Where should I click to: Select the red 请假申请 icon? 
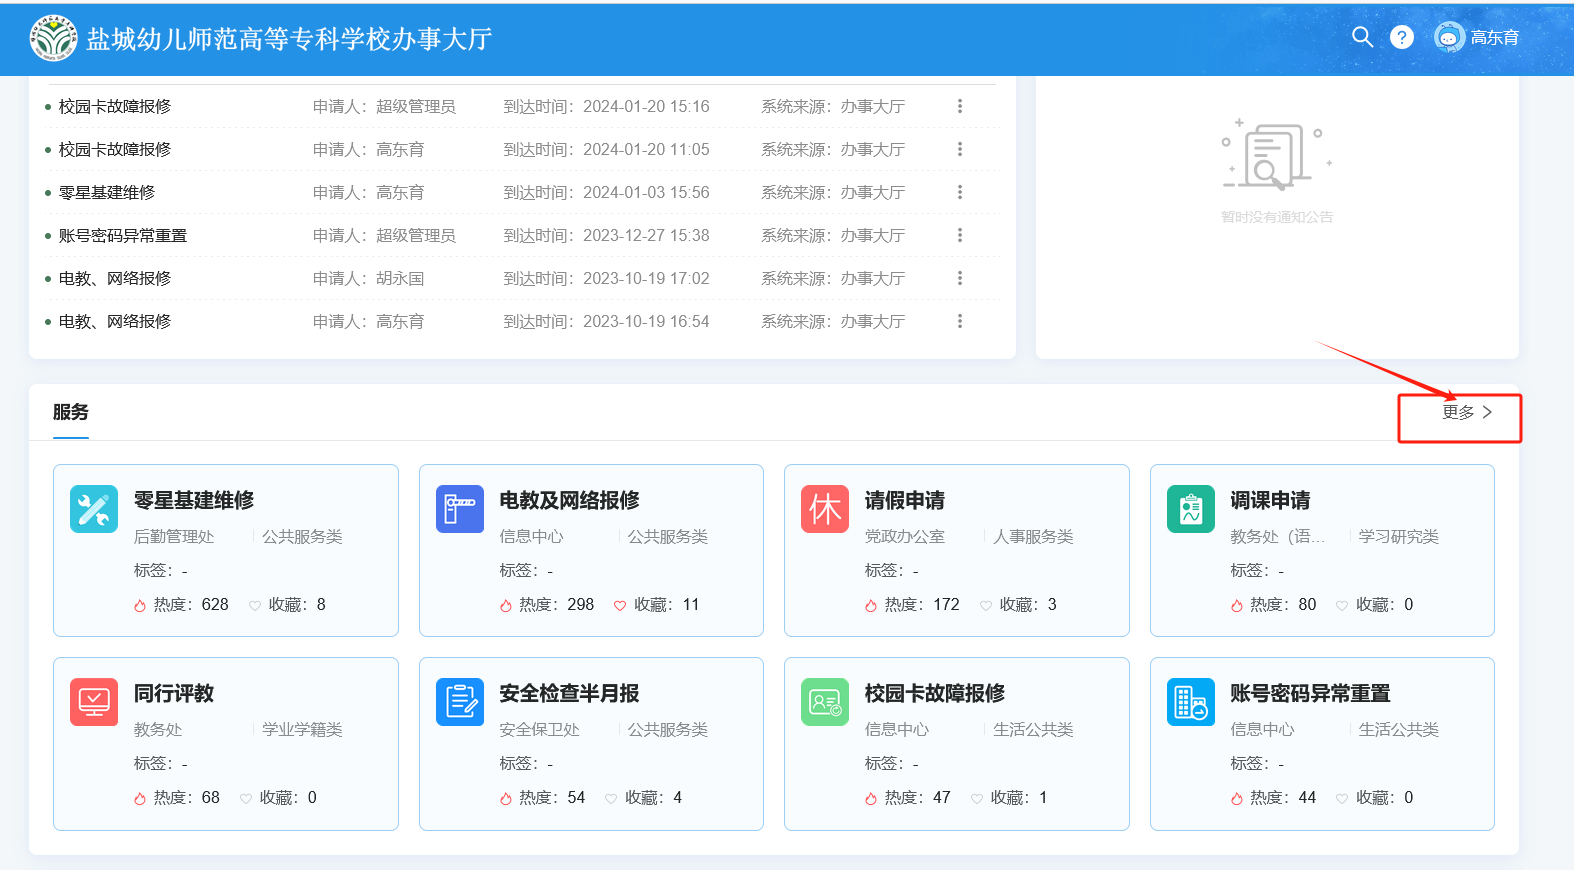[825, 509]
